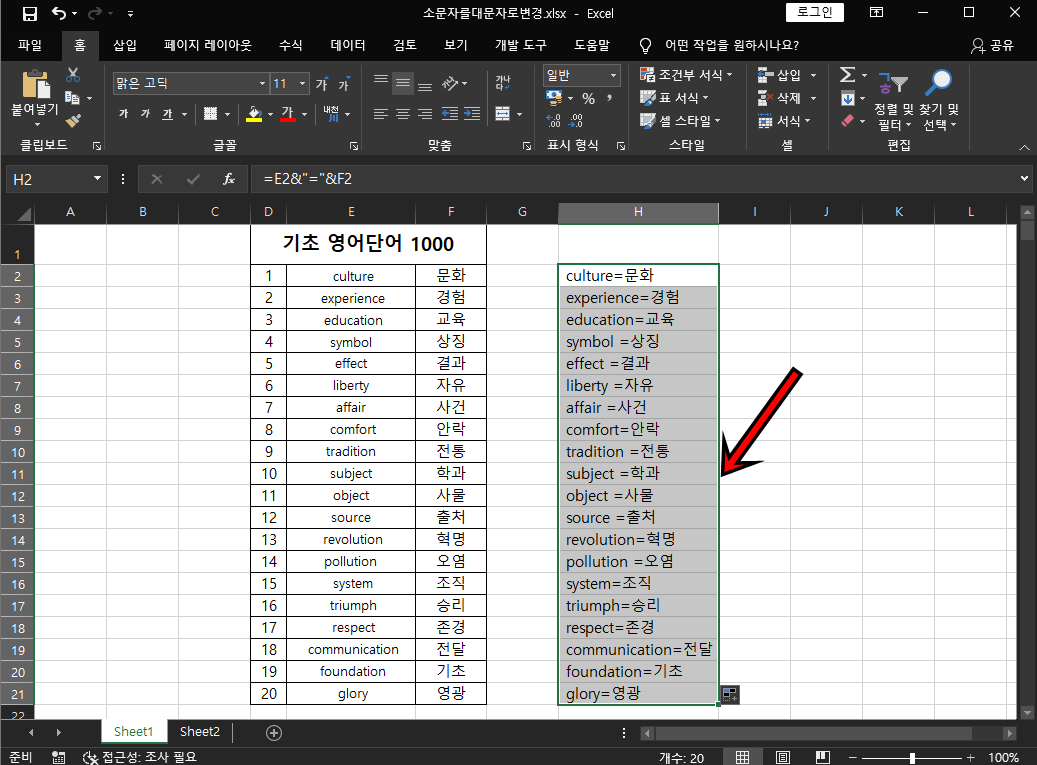Click the Page Layout view icon in status bar
This screenshot has height=765, width=1037.
783,757
